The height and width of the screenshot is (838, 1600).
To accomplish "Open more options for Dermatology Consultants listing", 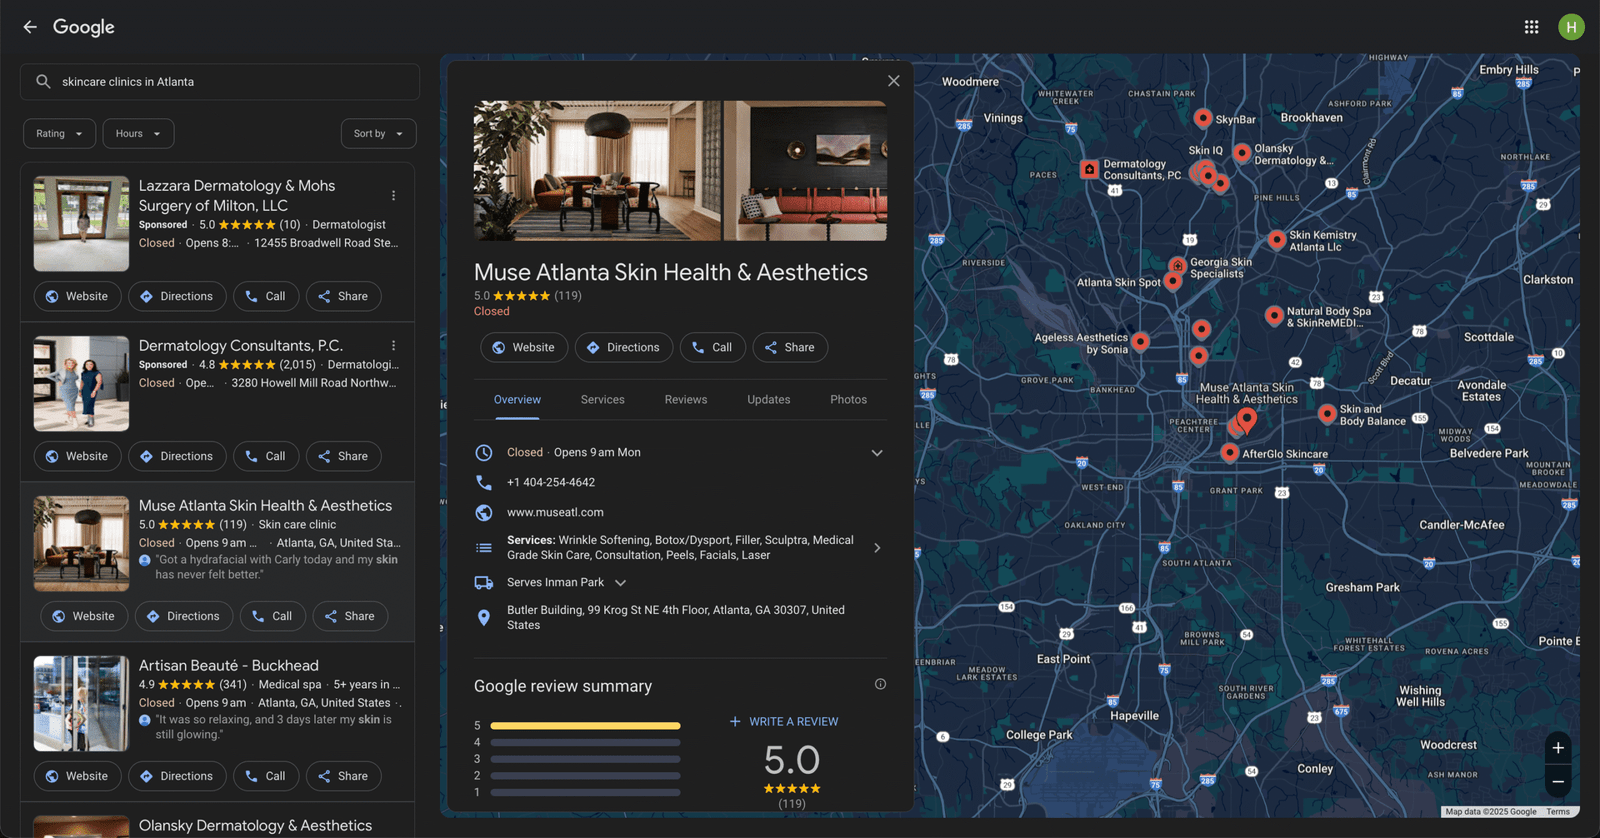I will (393, 346).
